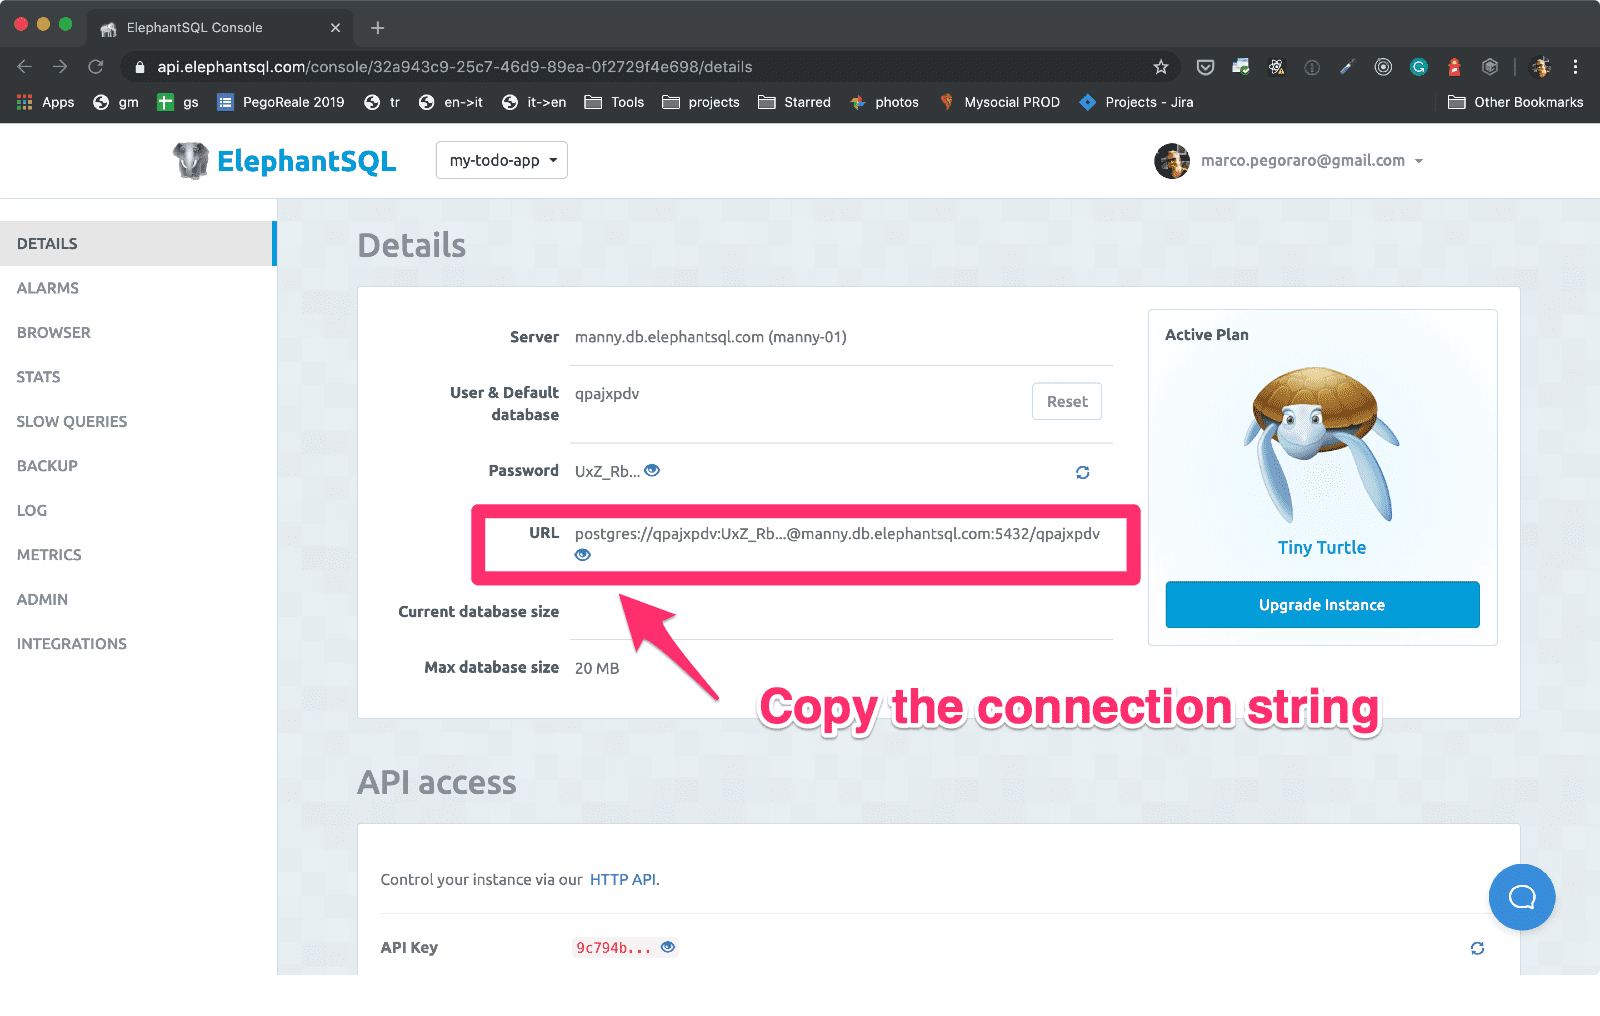Open the gs sheets bookmark
Image resolution: width=1600 pixels, height=1016 pixels.
point(178,102)
